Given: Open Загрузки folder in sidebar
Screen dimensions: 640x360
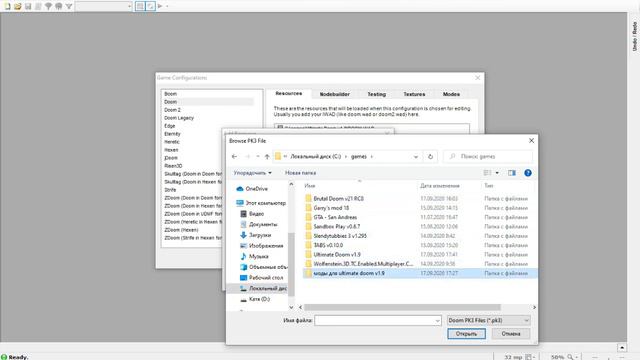Looking at the screenshot, I should 256,235.
